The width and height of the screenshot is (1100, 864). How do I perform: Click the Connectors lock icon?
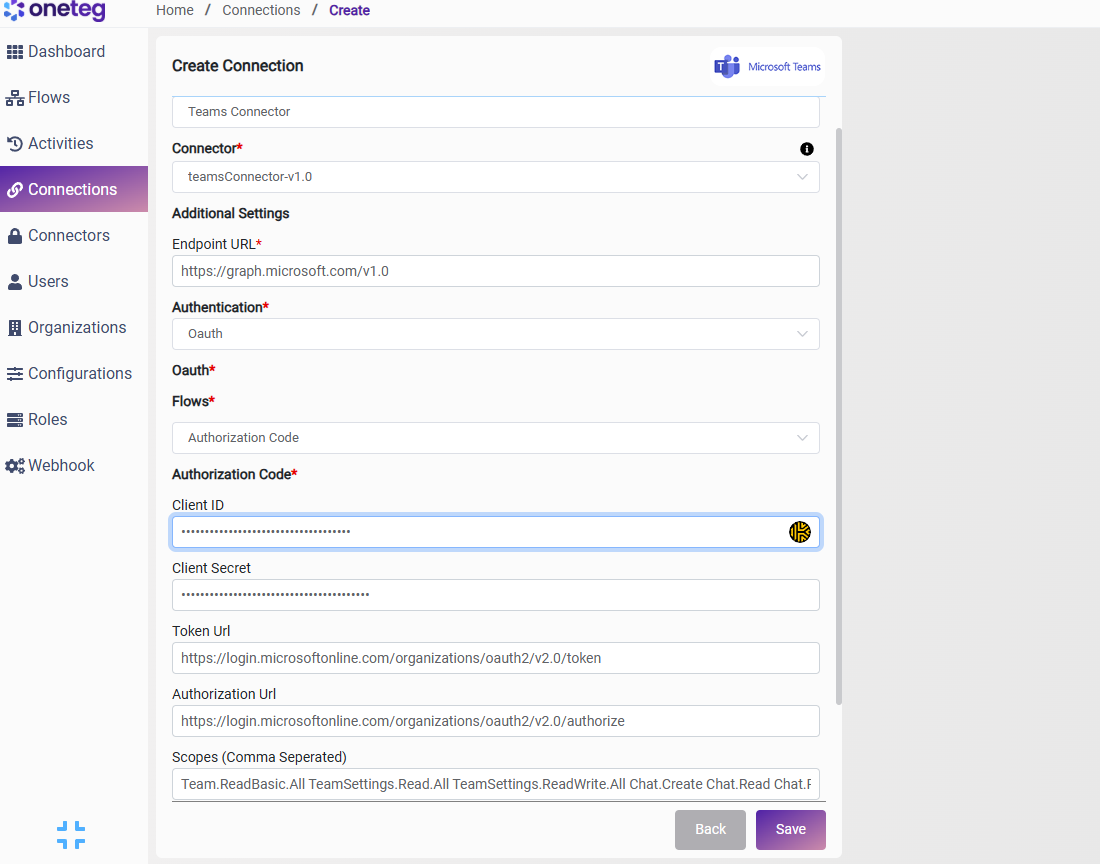pos(15,236)
